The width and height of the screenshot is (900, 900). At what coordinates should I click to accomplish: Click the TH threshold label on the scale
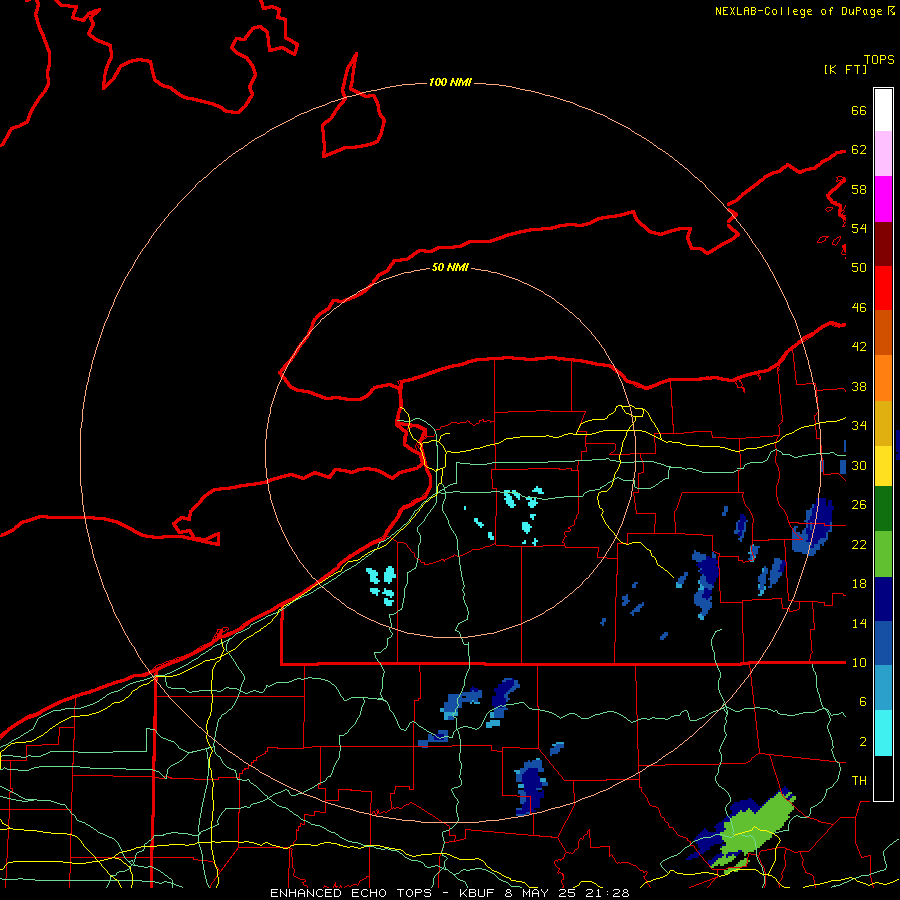[859, 781]
